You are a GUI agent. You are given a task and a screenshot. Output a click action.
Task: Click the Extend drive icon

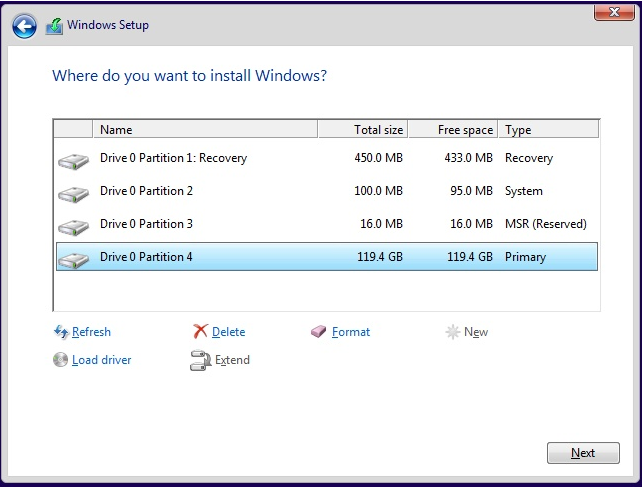(x=200, y=360)
